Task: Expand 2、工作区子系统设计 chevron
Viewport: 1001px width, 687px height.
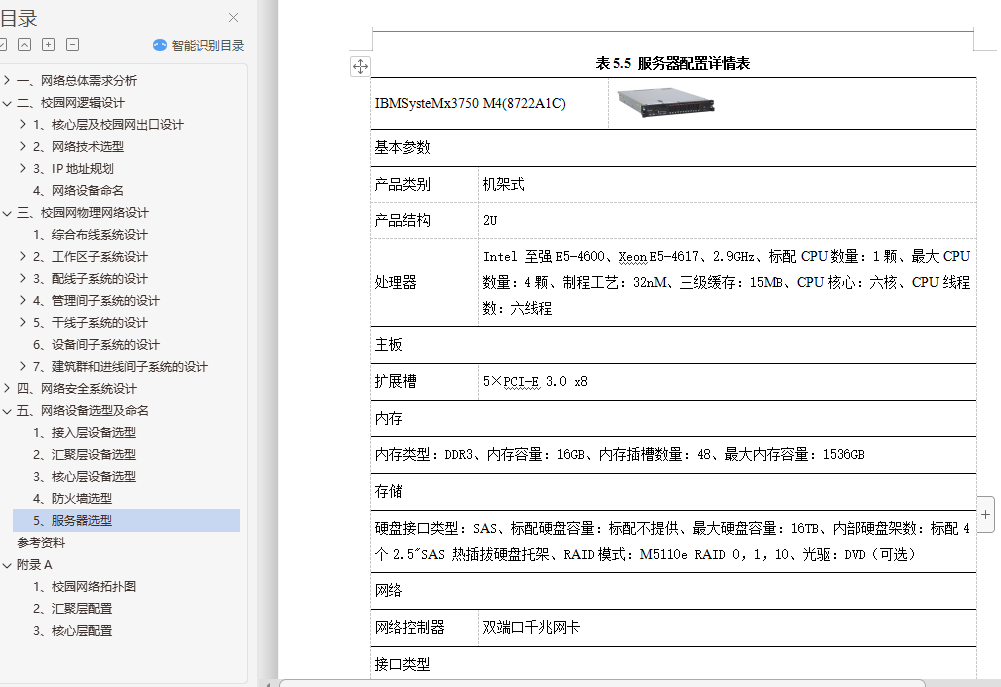Action: click(23, 257)
